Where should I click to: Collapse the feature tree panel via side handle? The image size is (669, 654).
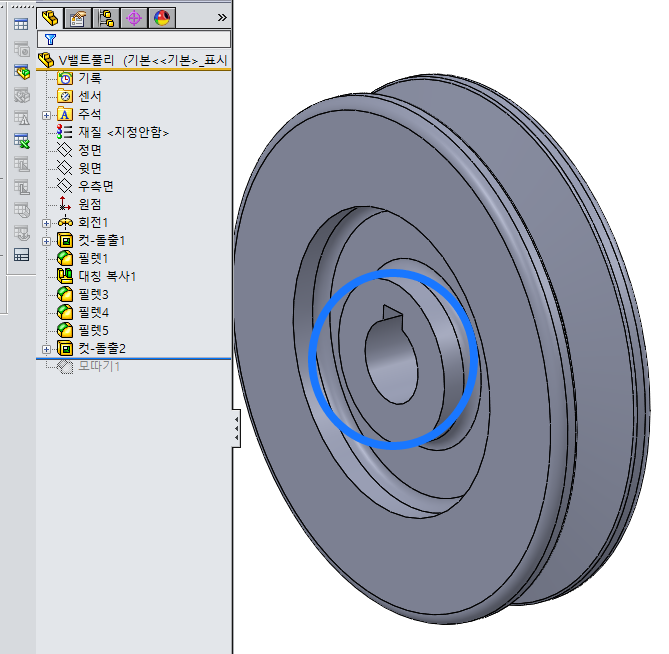(236, 429)
